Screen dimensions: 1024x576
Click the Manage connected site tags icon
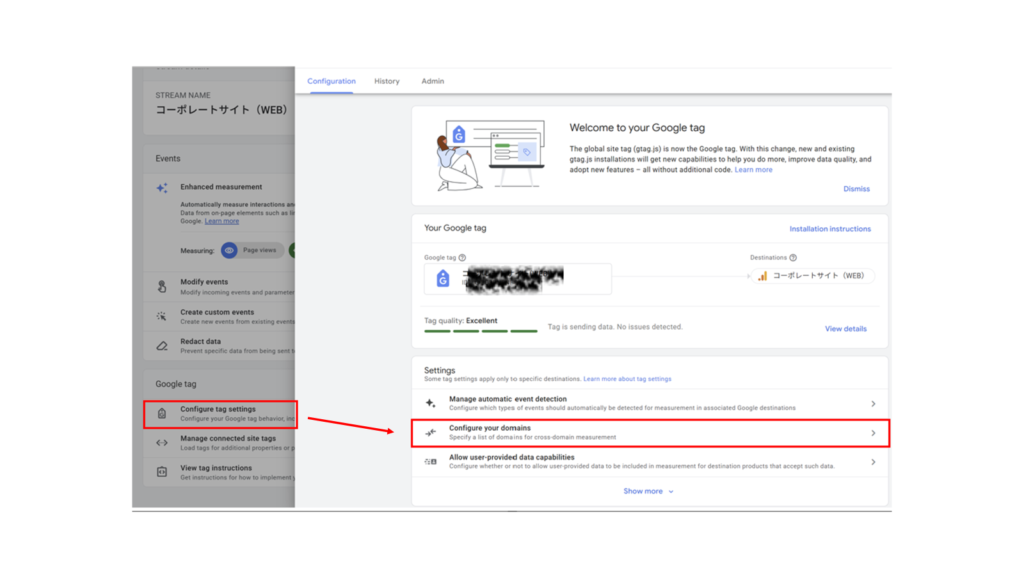(162, 443)
